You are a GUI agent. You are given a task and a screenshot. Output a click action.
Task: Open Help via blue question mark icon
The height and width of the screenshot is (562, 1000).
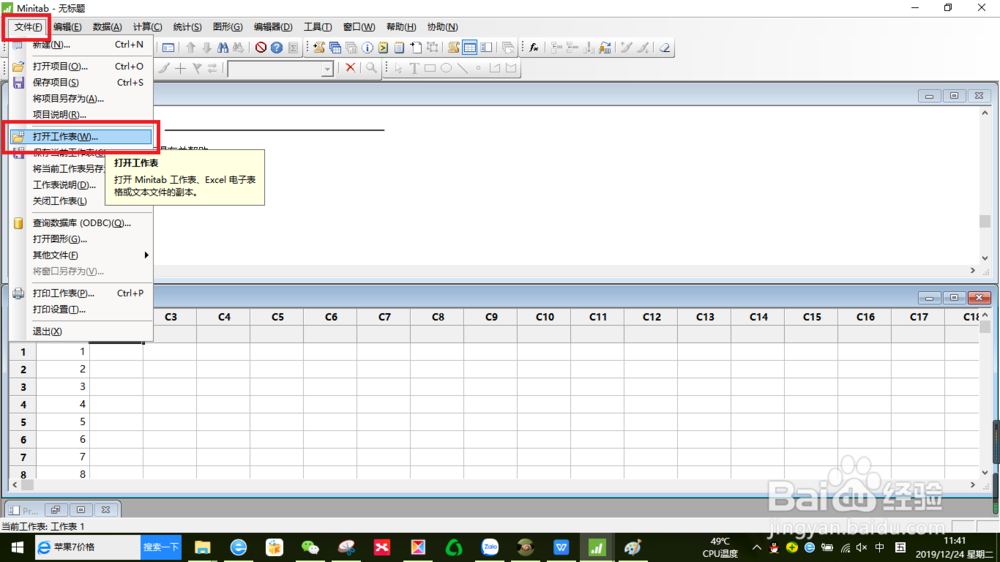[x=277, y=48]
